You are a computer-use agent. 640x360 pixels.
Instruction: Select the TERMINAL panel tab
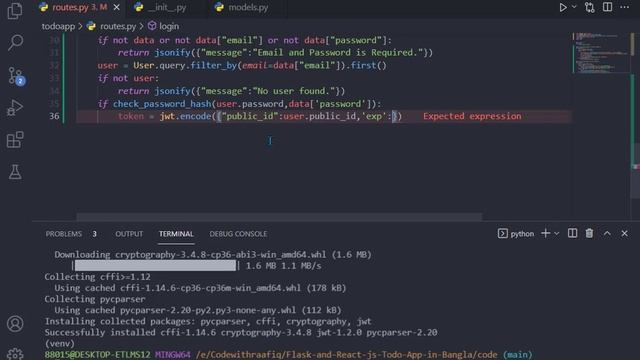[176, 234]
